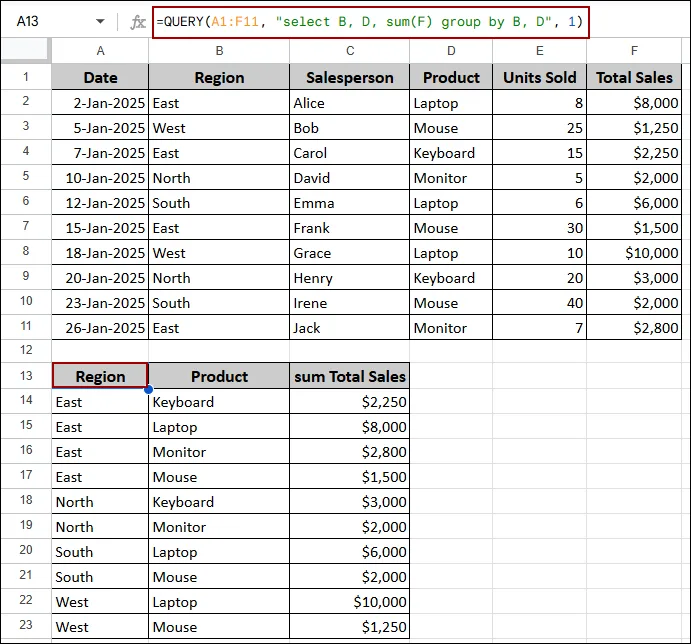
Task: Click Keyboard in source row 9
Action: [451, 278]
